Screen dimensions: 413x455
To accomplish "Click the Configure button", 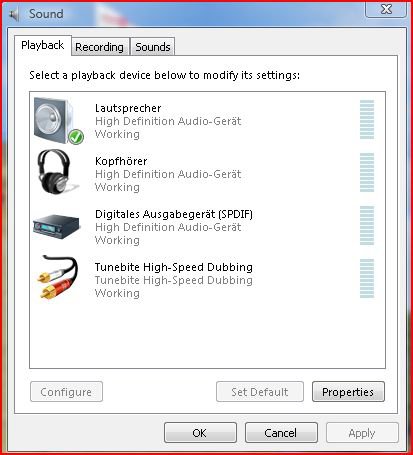I will pos(66,392).
